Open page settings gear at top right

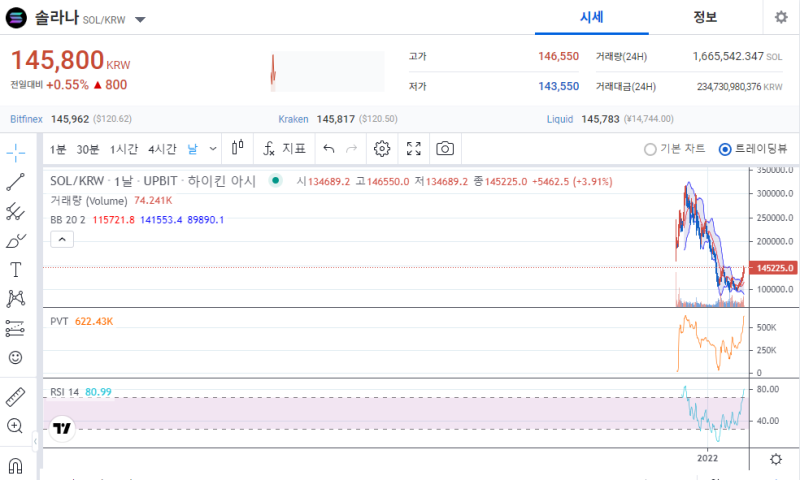point(781,17)
